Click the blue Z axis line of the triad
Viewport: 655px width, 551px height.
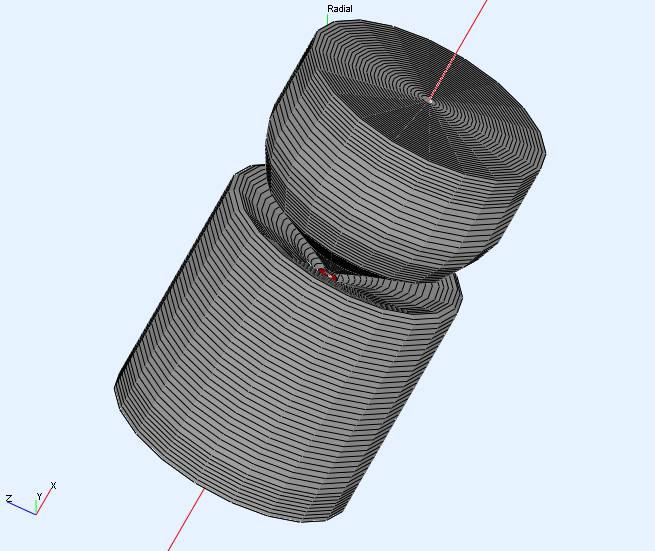tap(24, 508)
